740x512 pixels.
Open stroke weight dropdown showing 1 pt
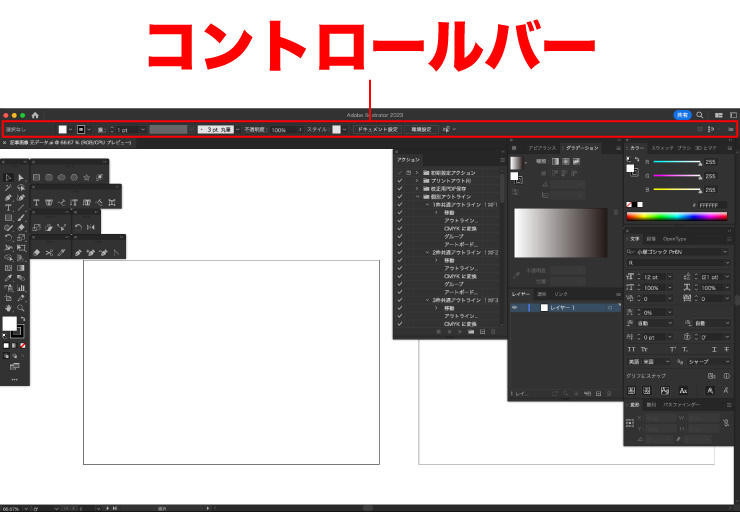tap(143, 129)
